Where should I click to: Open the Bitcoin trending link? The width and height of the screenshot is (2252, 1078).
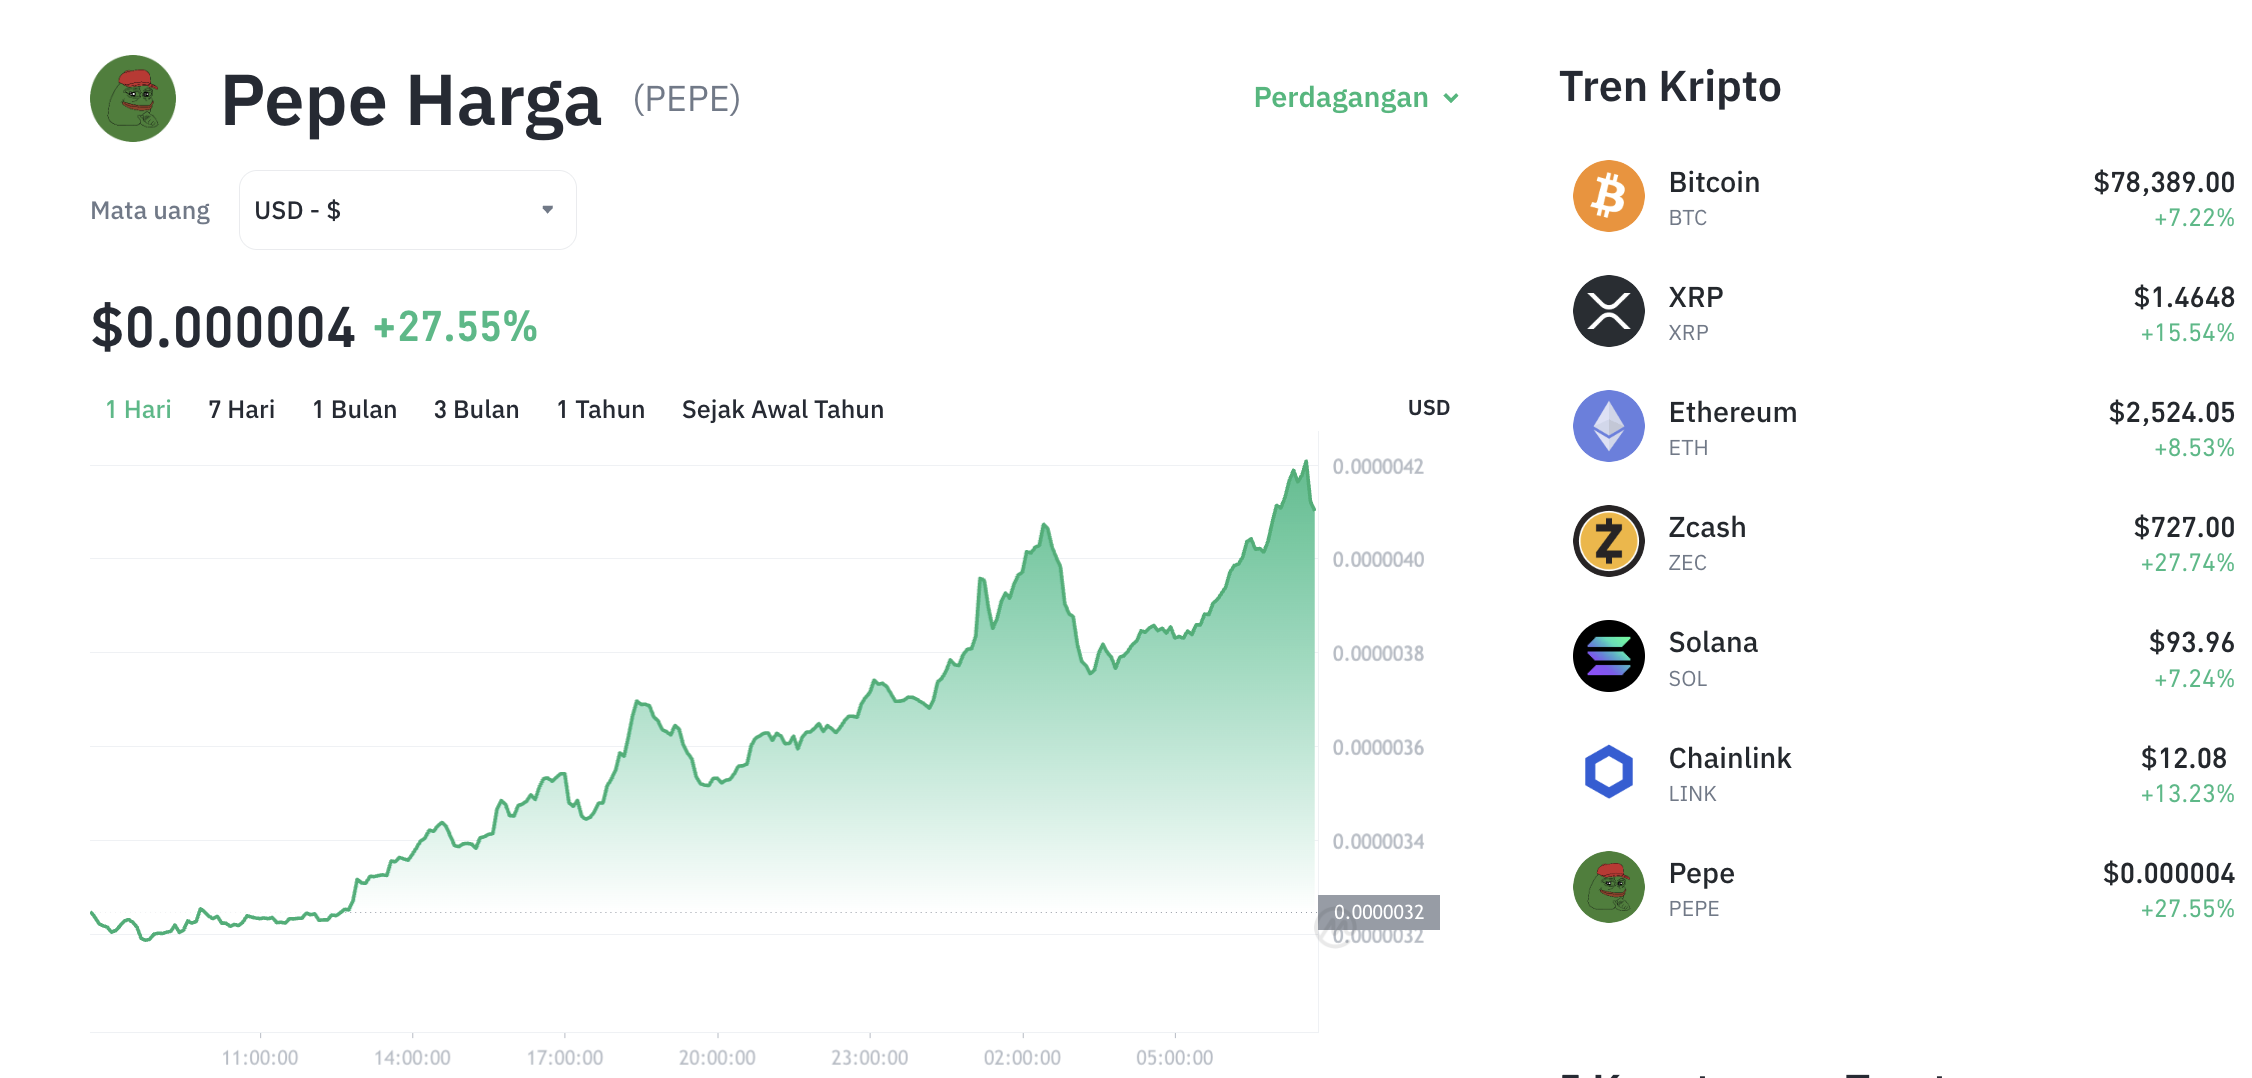[x=1903, y=198]
